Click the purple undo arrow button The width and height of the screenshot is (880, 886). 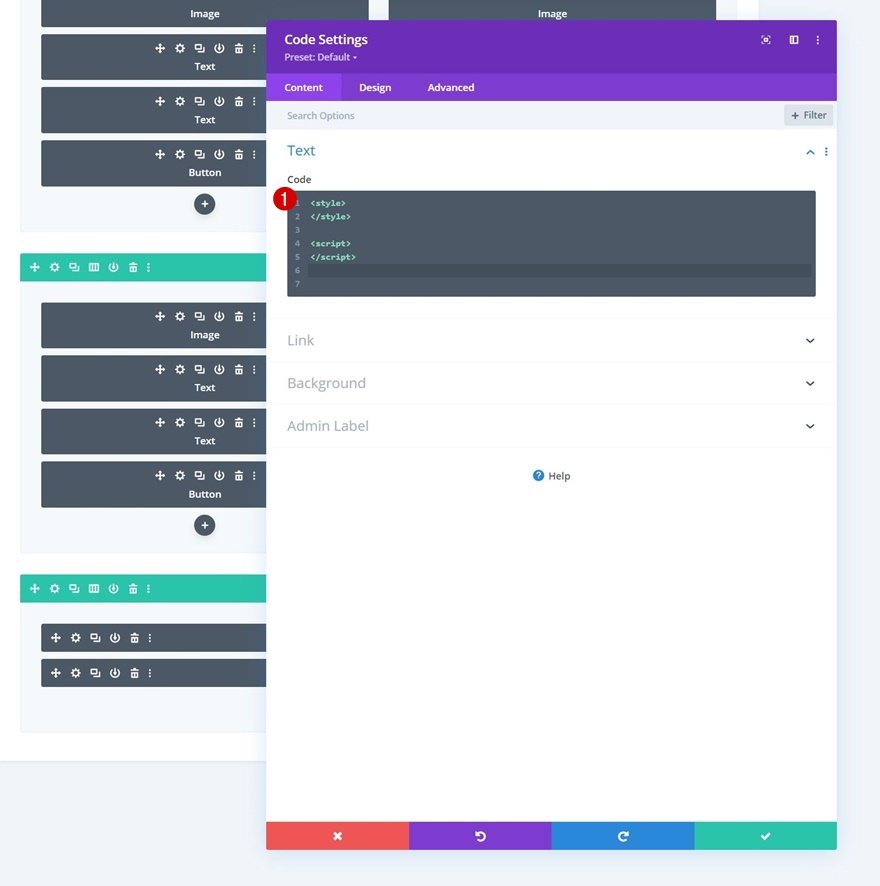pos(480,836)
